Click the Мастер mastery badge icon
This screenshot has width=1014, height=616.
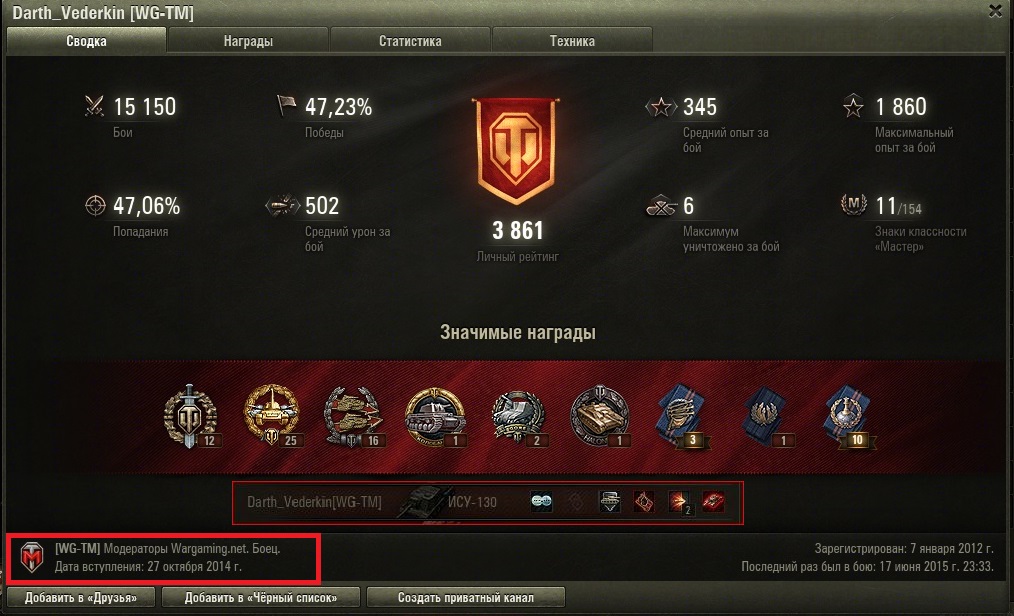(x=854, y=204)
